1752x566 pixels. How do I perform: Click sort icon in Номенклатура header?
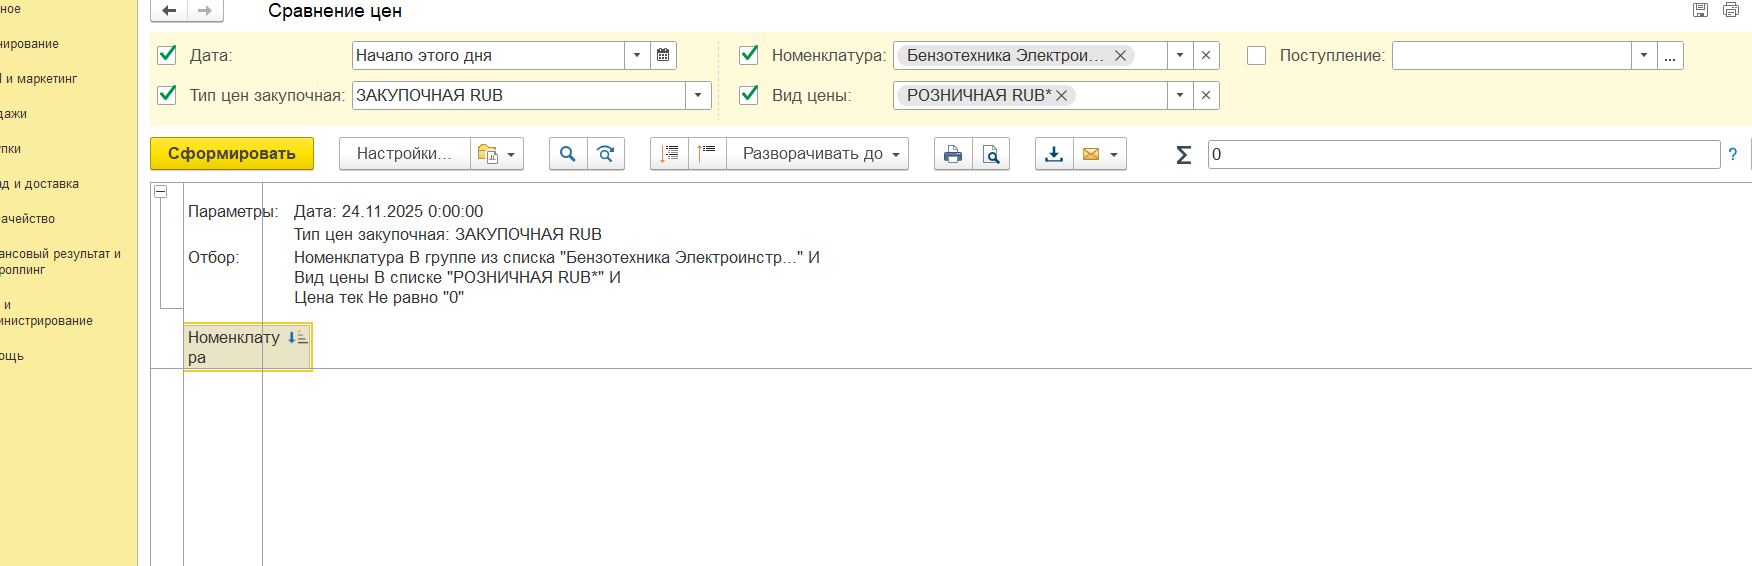tap(298, 338)
